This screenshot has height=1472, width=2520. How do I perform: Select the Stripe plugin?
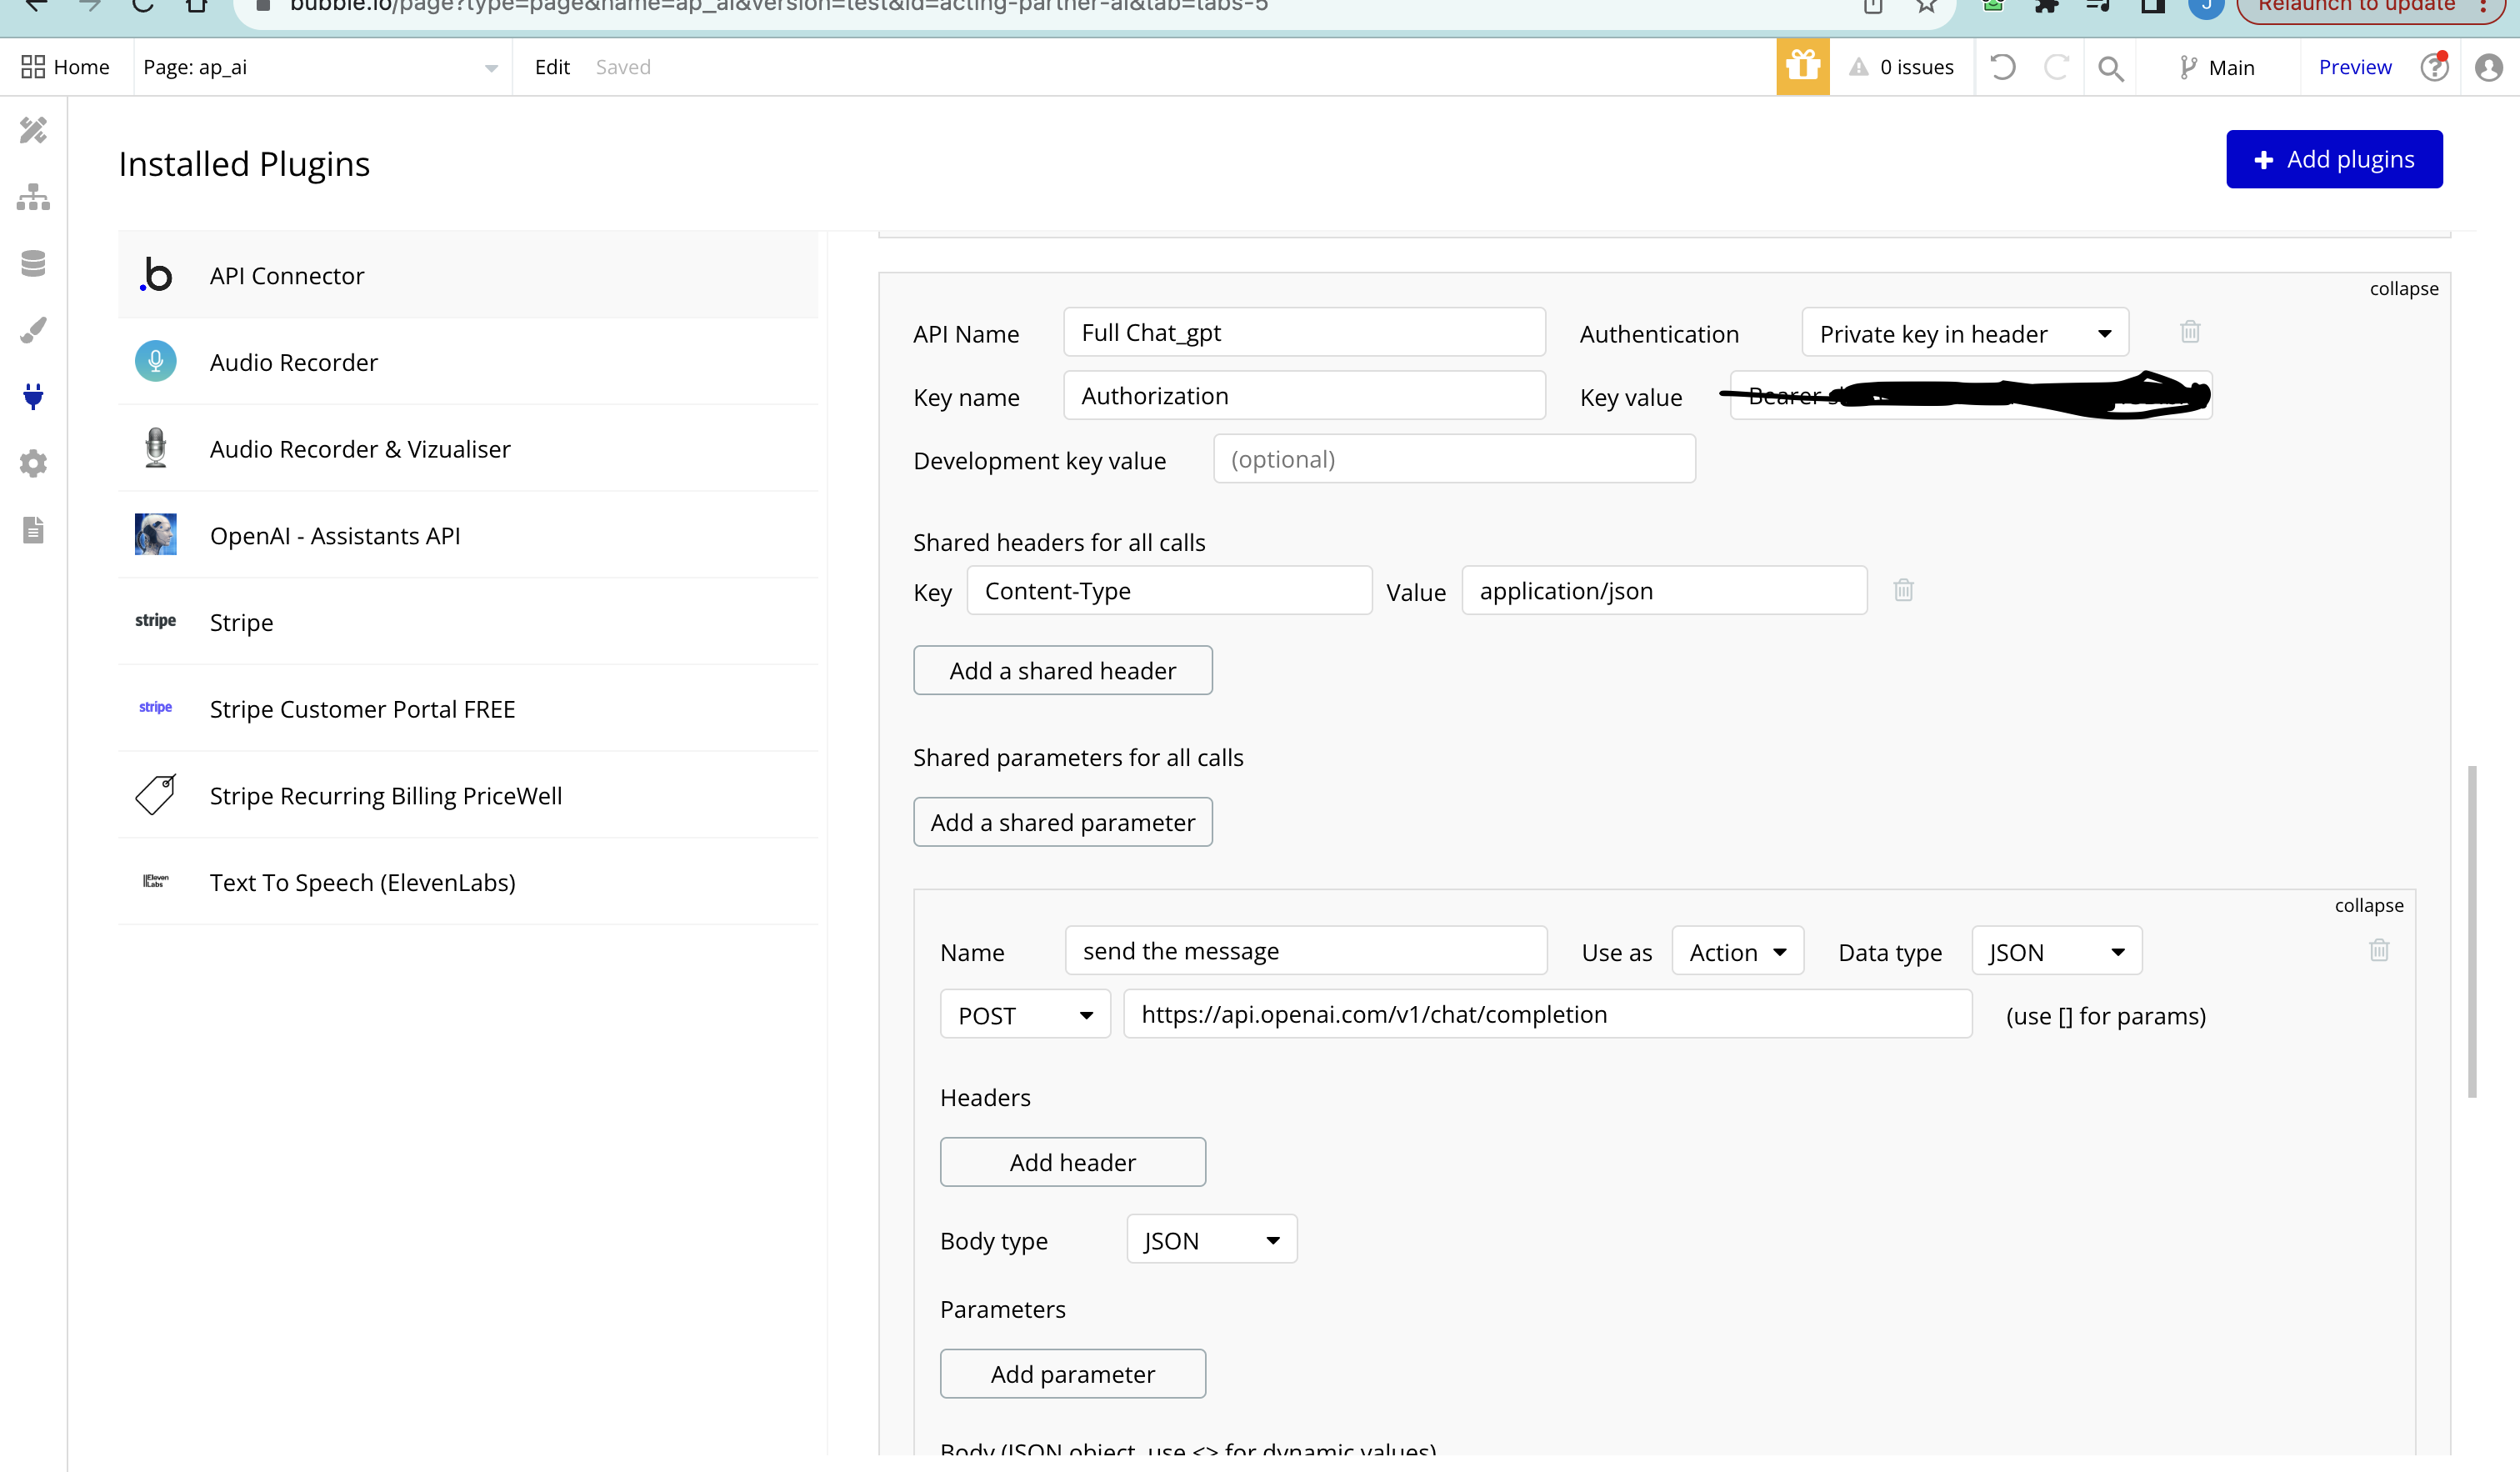click(x=468, y=622)
